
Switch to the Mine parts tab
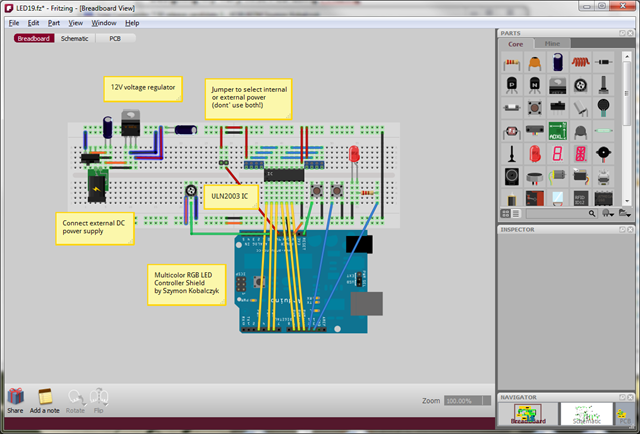(552, 44)
